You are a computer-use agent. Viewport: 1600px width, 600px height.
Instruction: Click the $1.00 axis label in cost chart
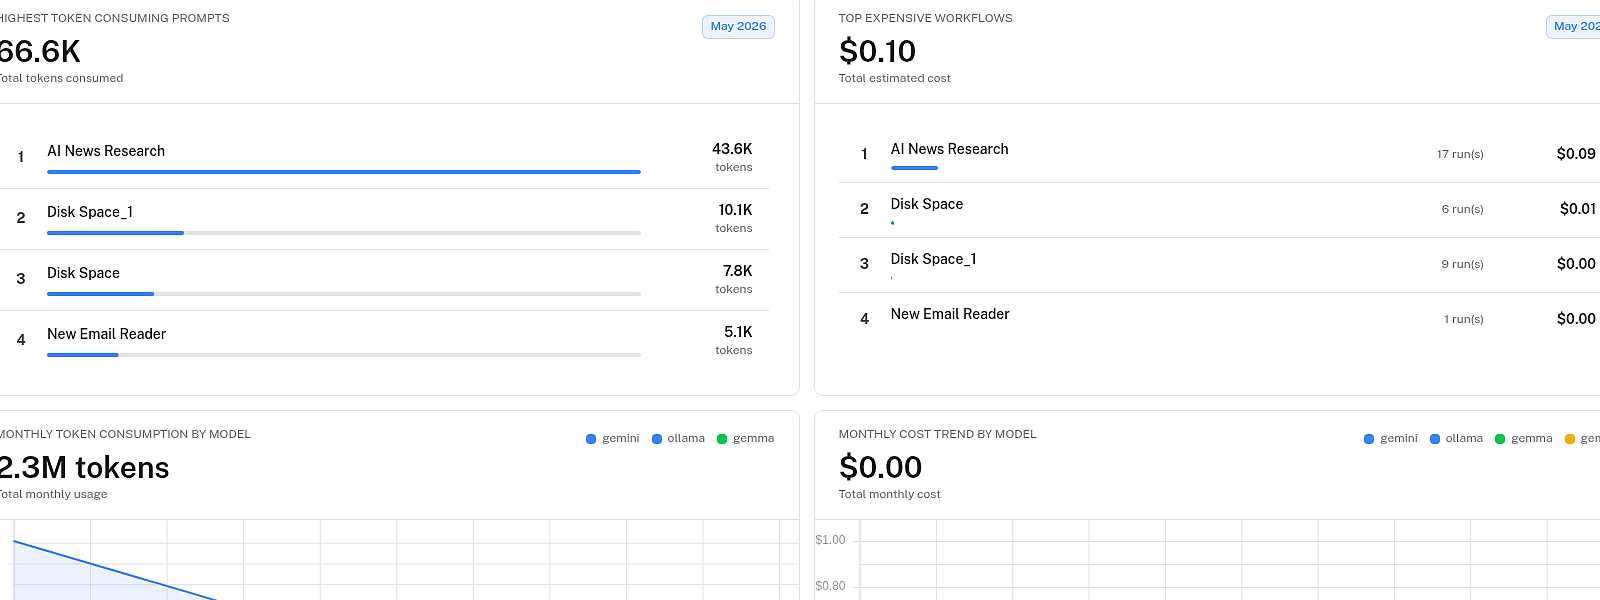click(830, 540)
